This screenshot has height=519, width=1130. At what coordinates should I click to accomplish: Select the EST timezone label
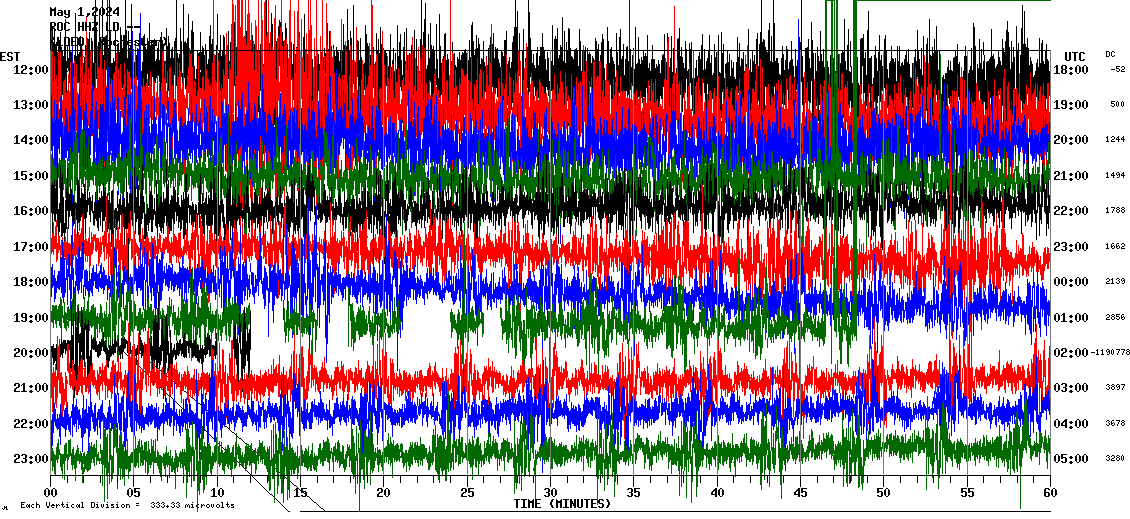click(10, 56)
